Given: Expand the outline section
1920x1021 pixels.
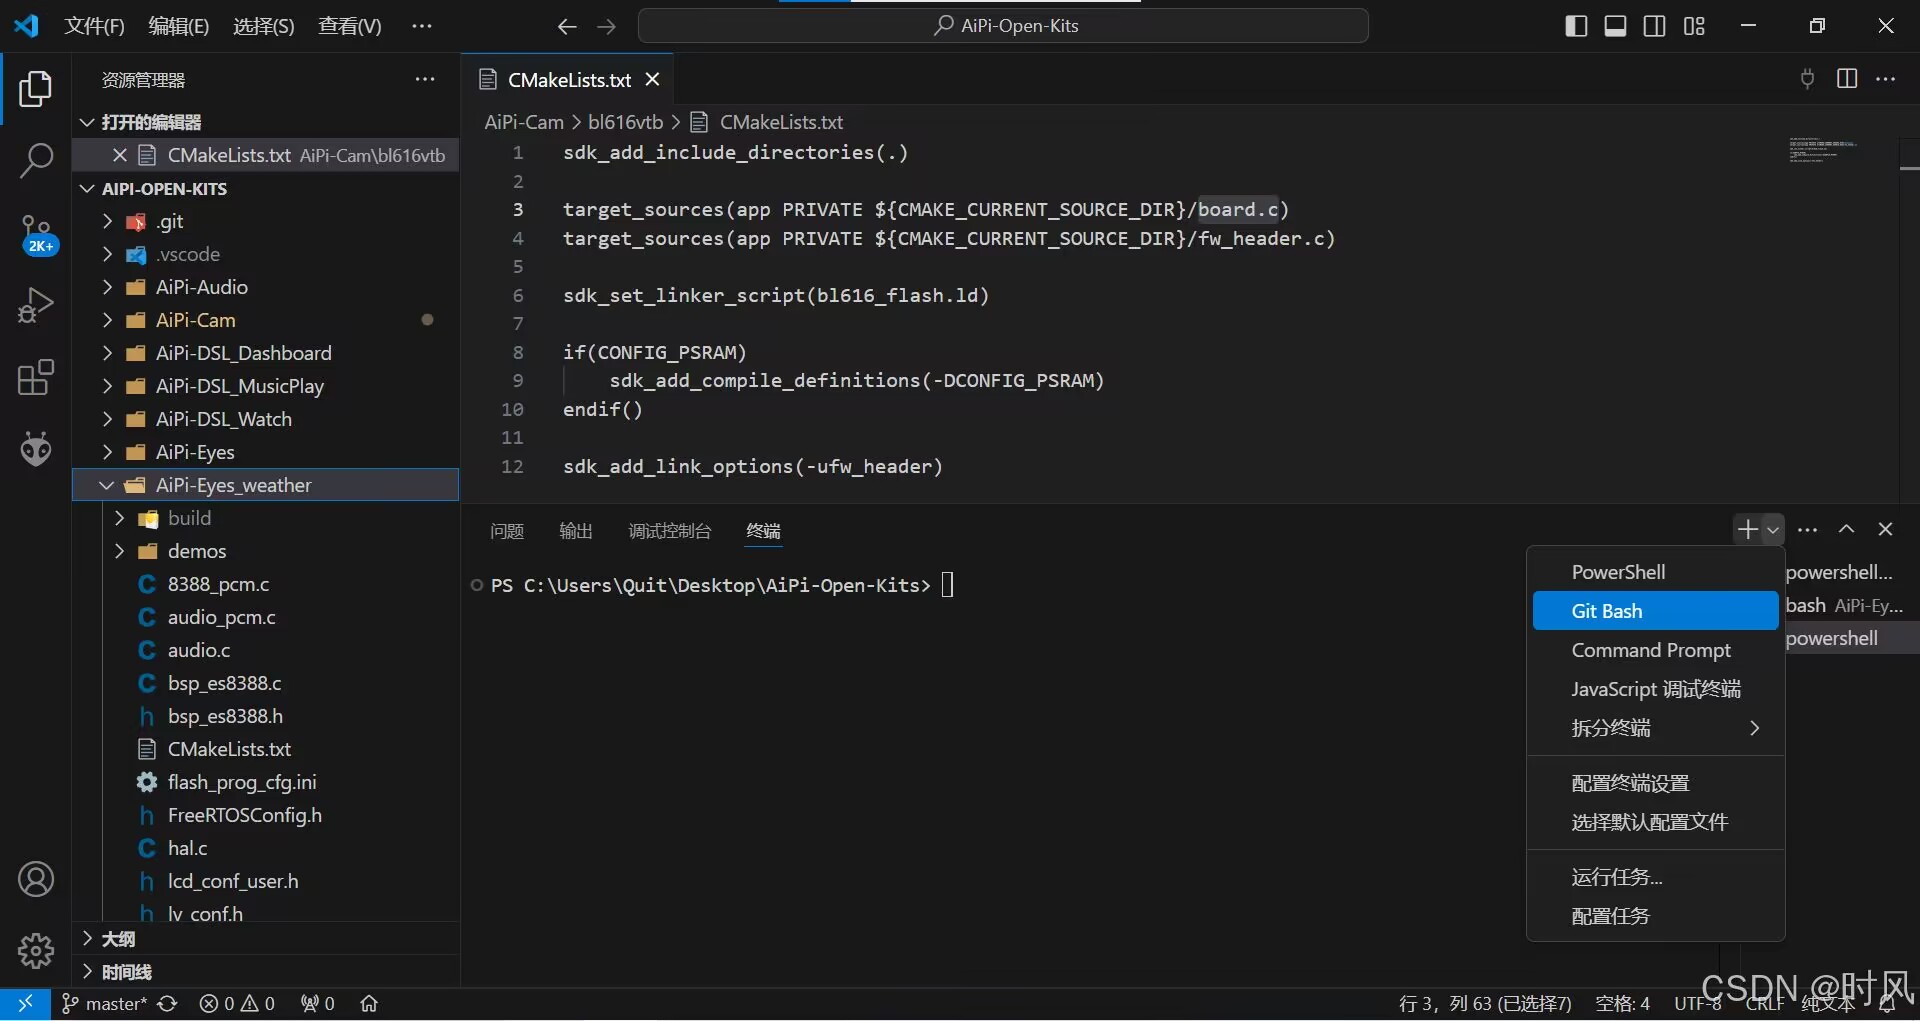Looking at the screenshot, I should point(88,939).
